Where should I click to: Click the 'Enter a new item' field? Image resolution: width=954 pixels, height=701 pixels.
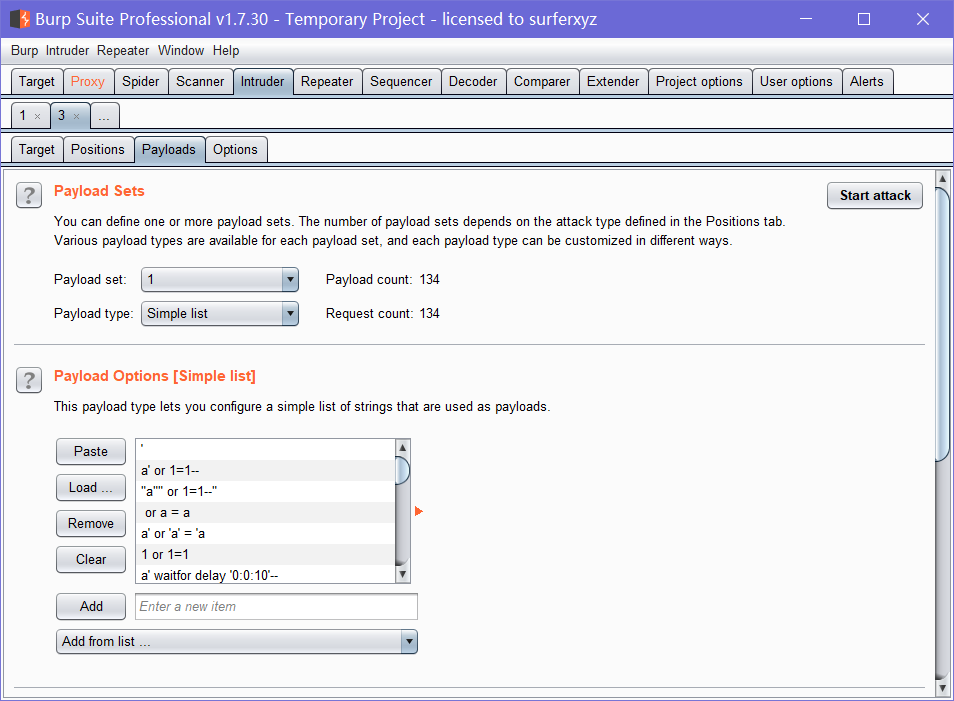(x=276, y=606)
